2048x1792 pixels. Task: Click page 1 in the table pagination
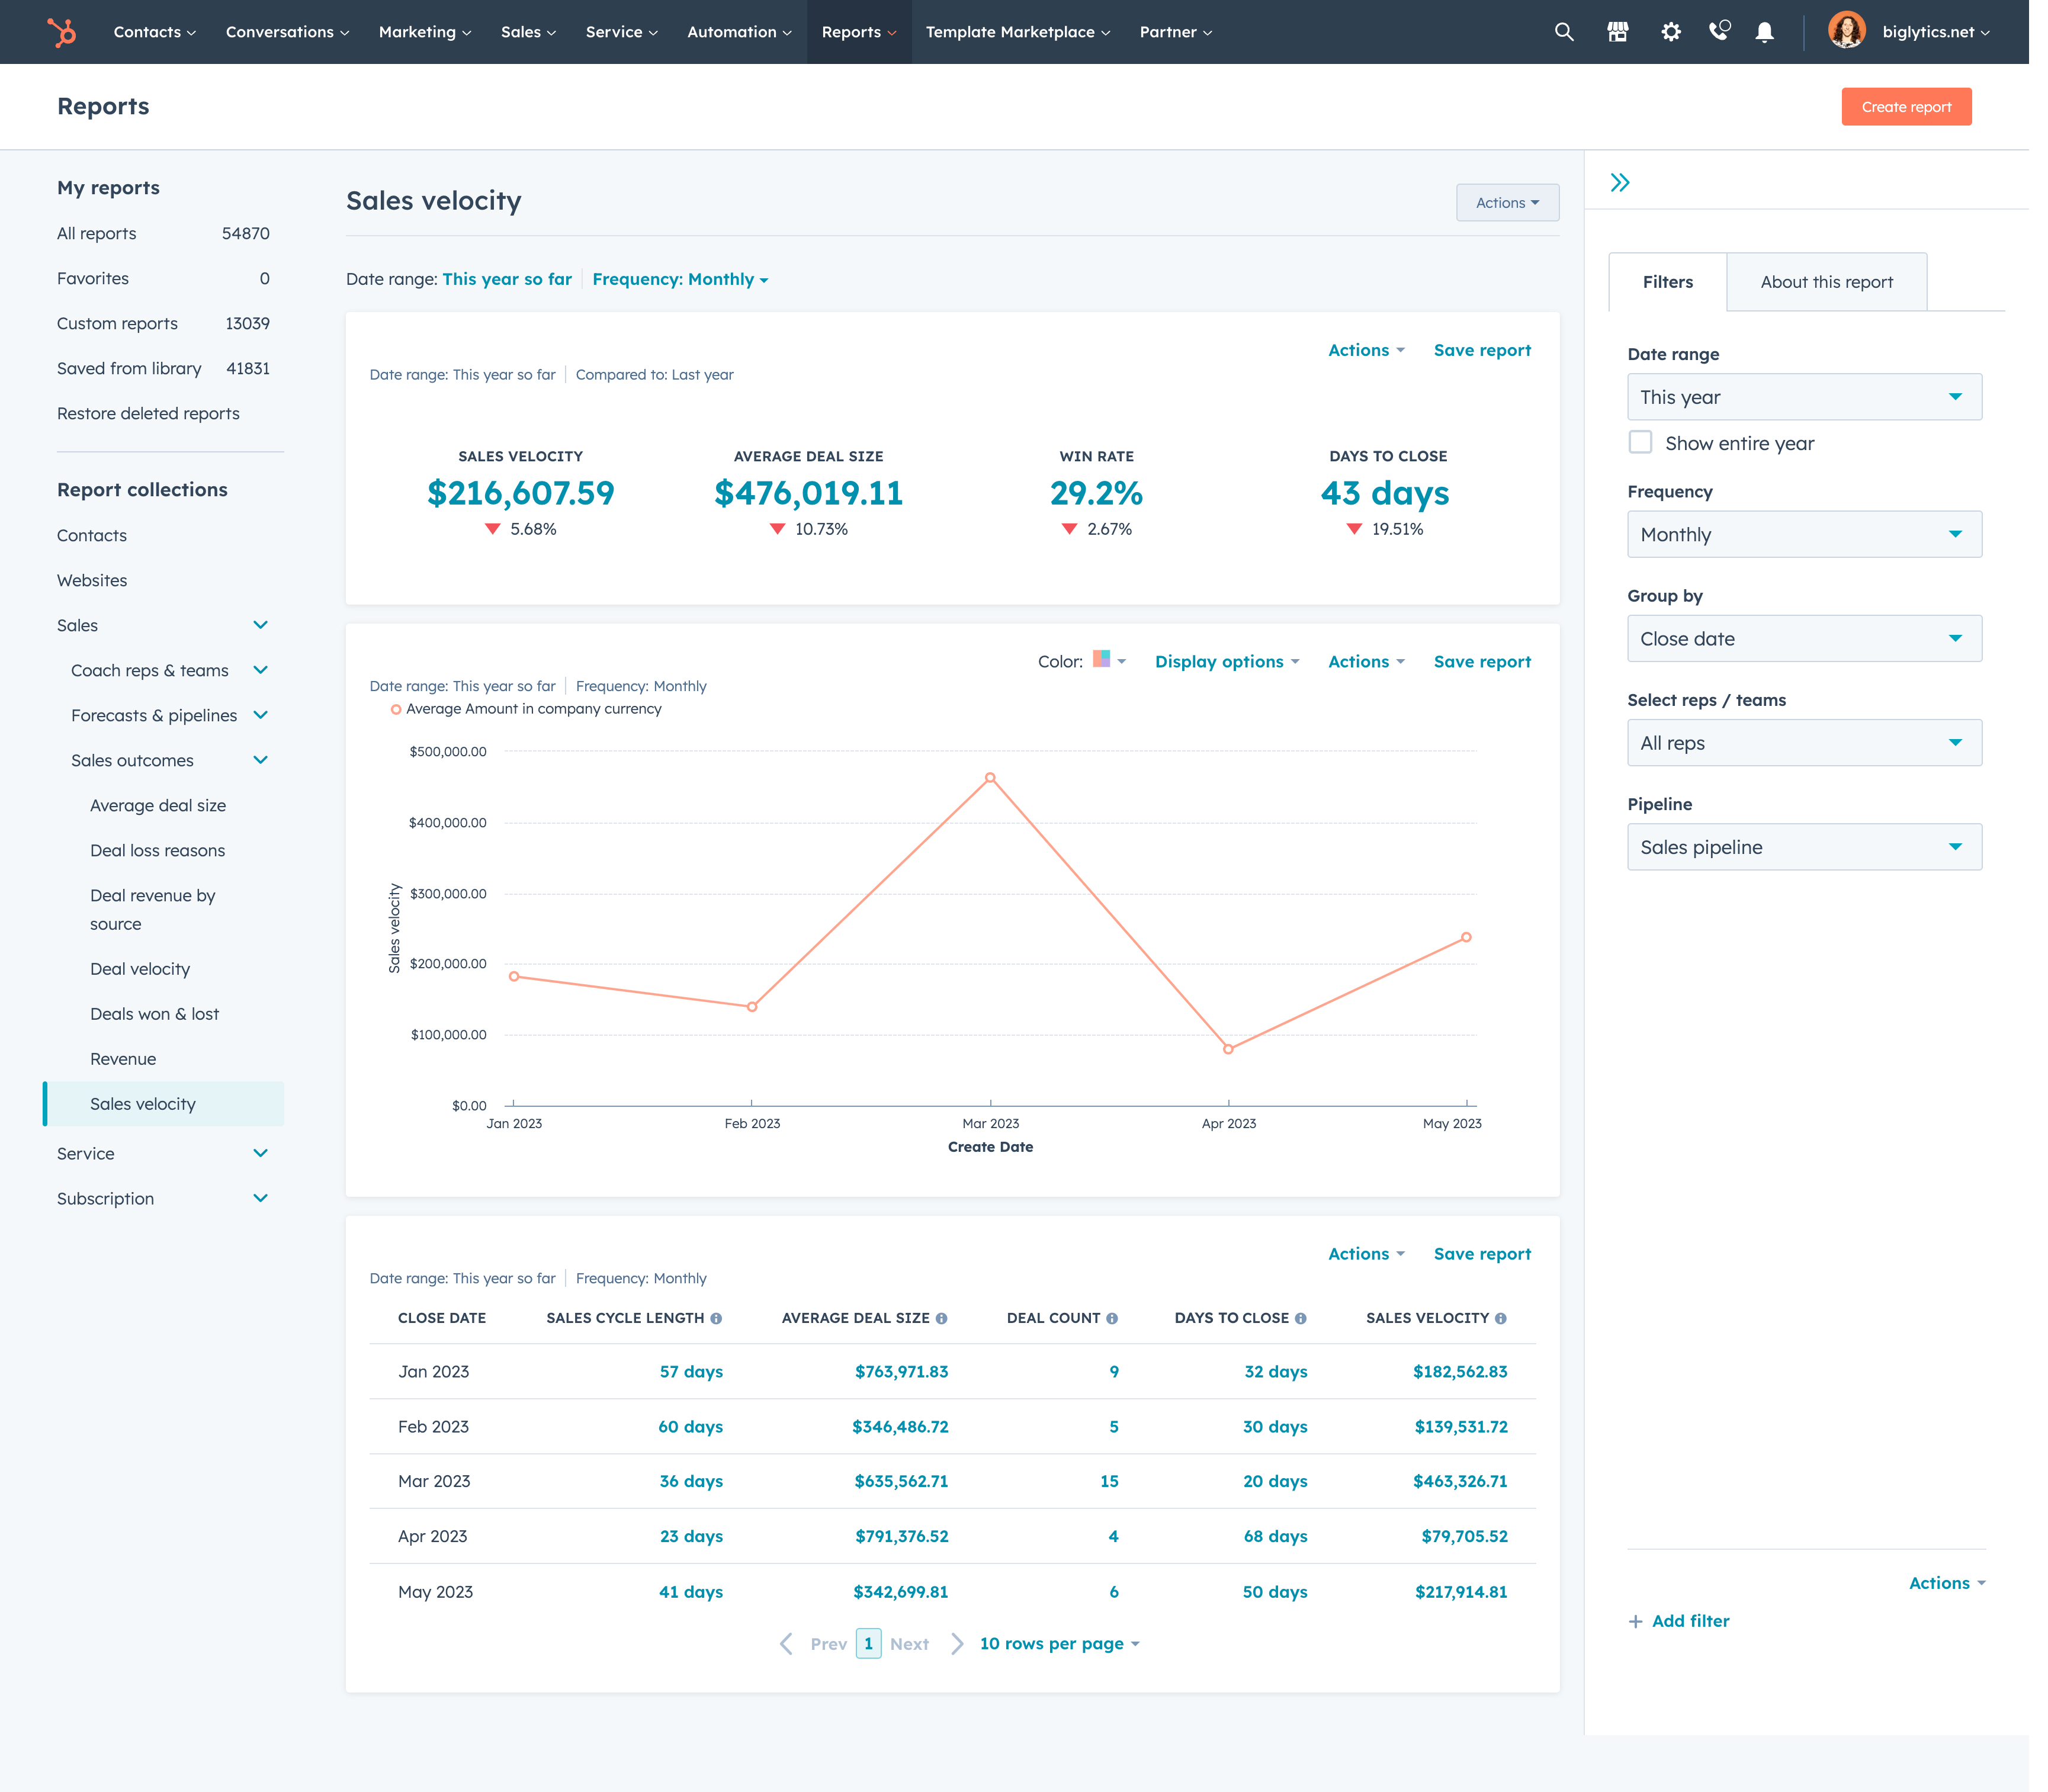(x=868, y=1643)
